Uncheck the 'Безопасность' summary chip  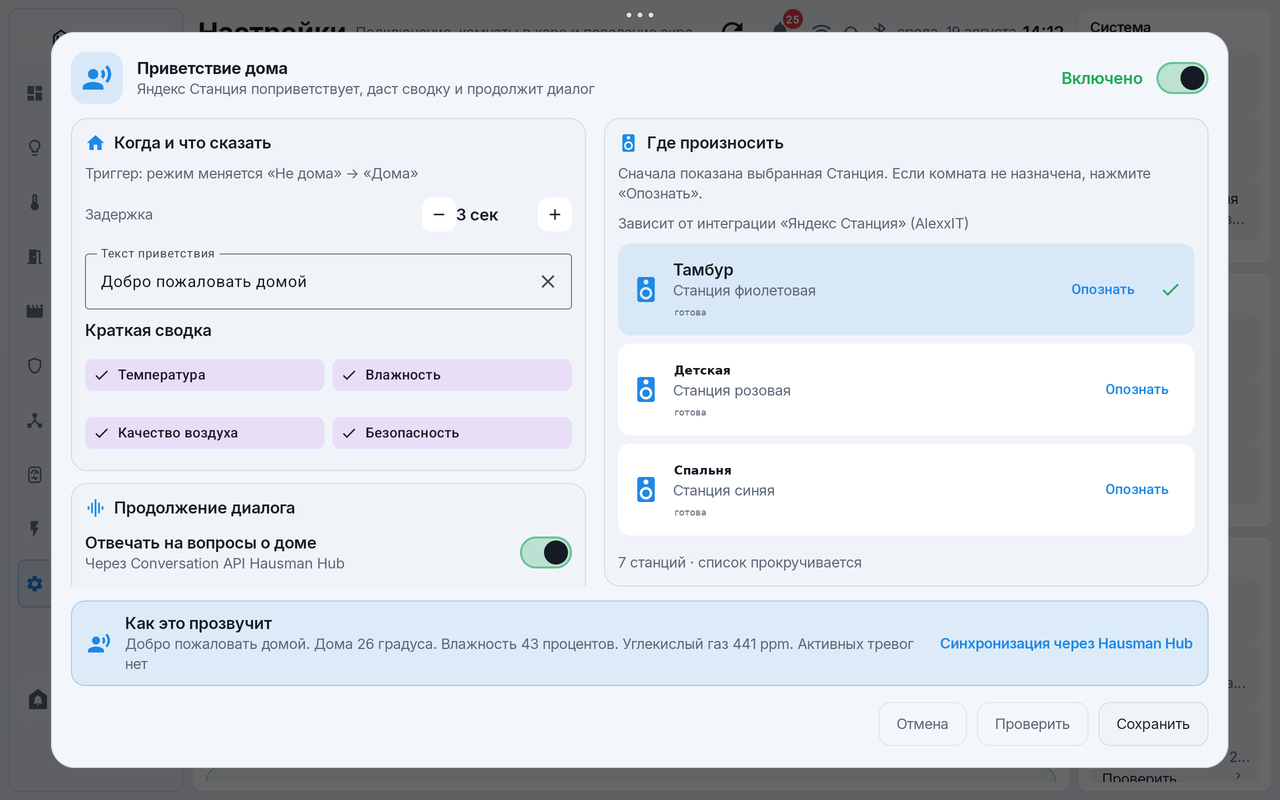point(452,433)
